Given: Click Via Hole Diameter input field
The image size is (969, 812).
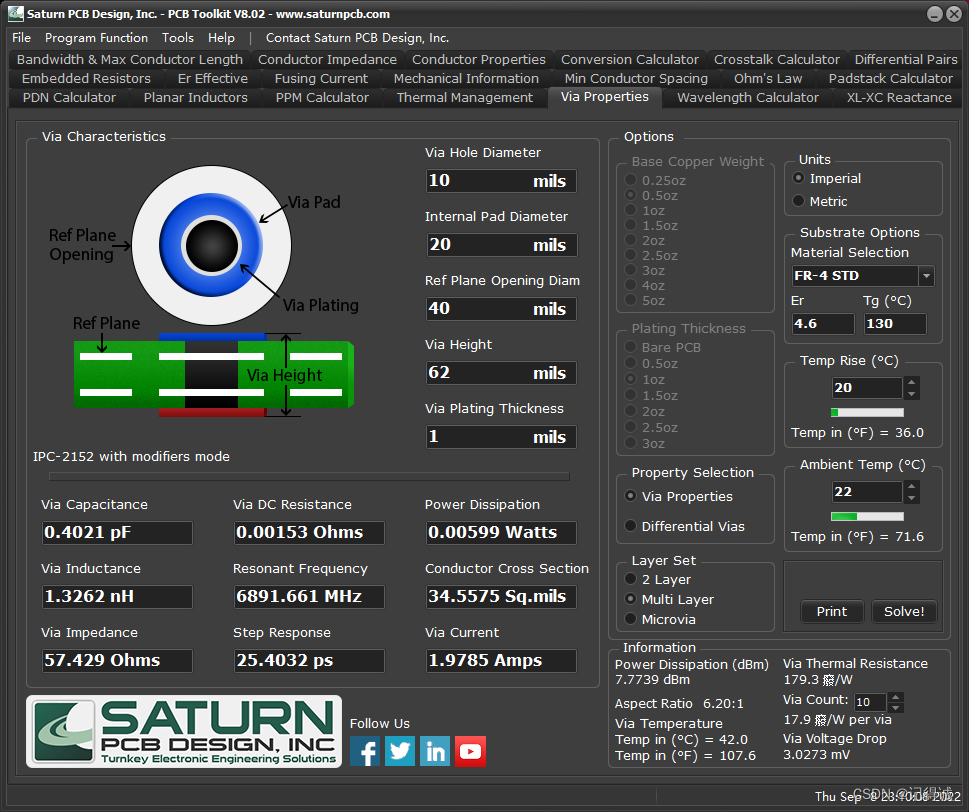Looking at the screenshot, I should coord(501,180).
